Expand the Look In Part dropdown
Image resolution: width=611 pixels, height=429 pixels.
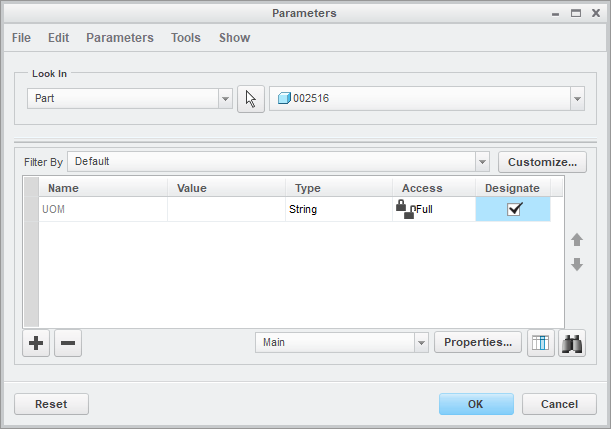[x=225, y=99]
